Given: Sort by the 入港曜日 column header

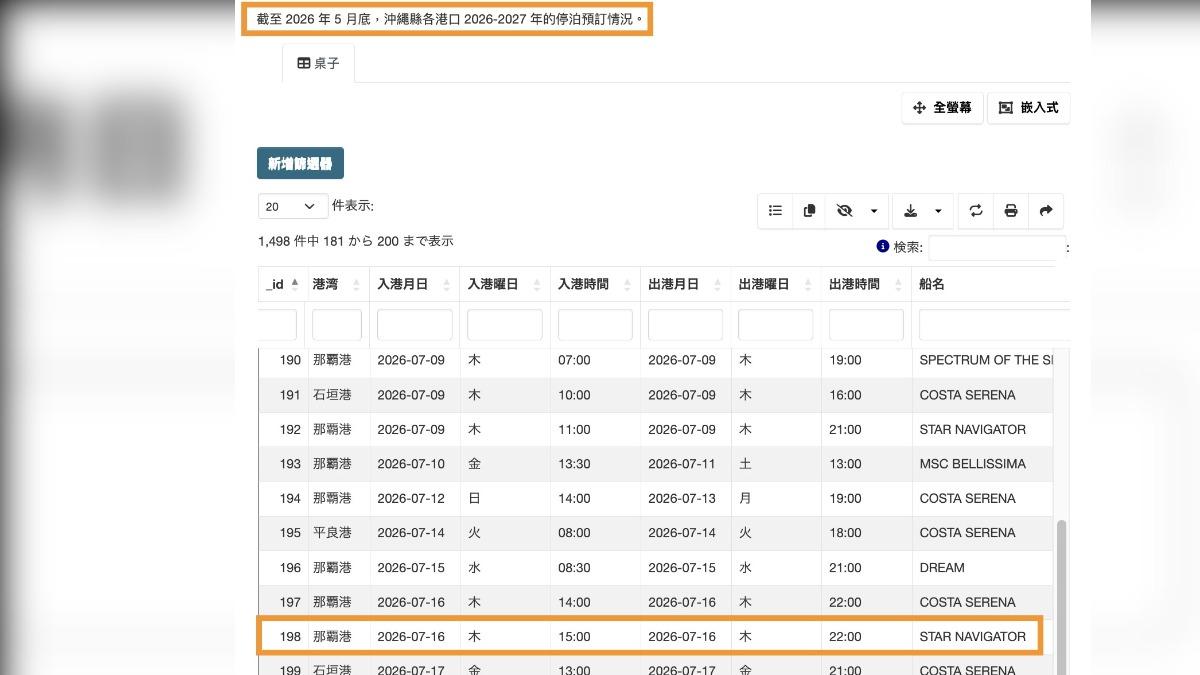Looking at the screenshot, I should click(x=505, y=285).
